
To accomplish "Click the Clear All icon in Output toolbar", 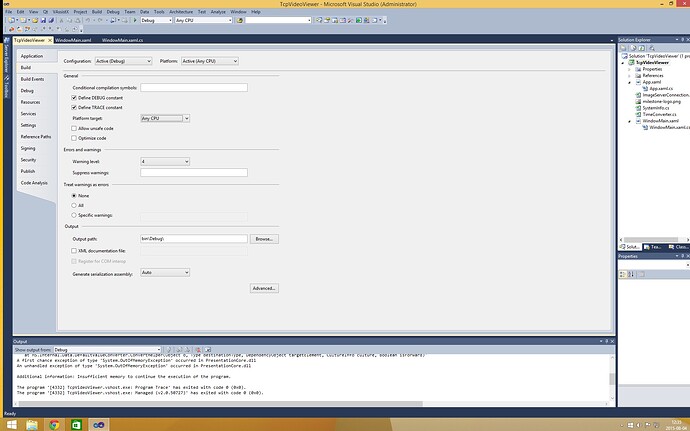I will pos(198,350).
